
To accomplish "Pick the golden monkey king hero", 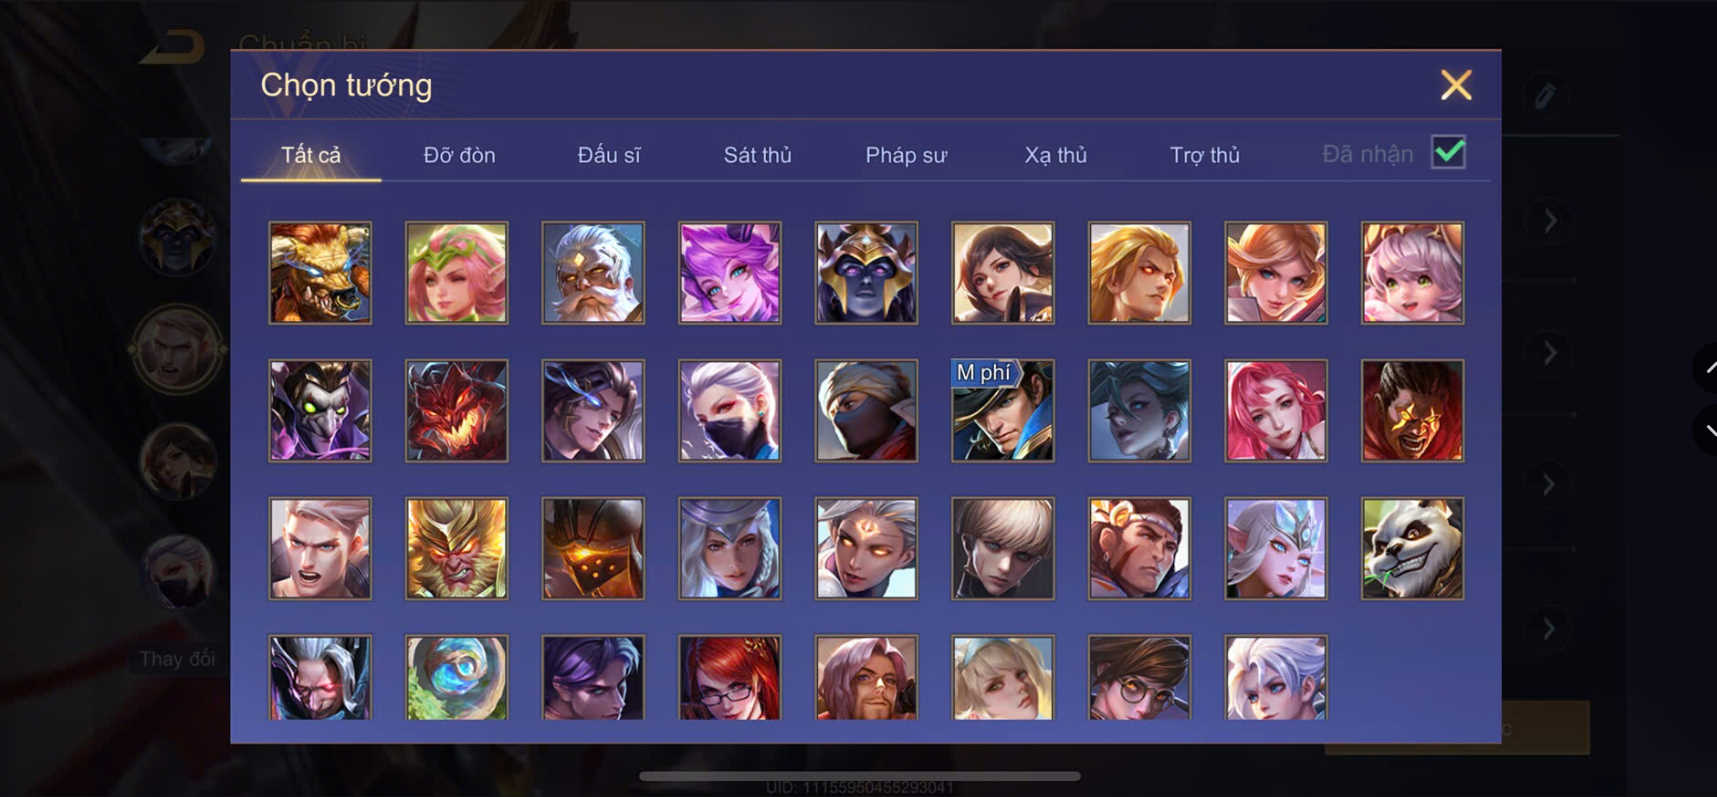I will coord(457,548).
